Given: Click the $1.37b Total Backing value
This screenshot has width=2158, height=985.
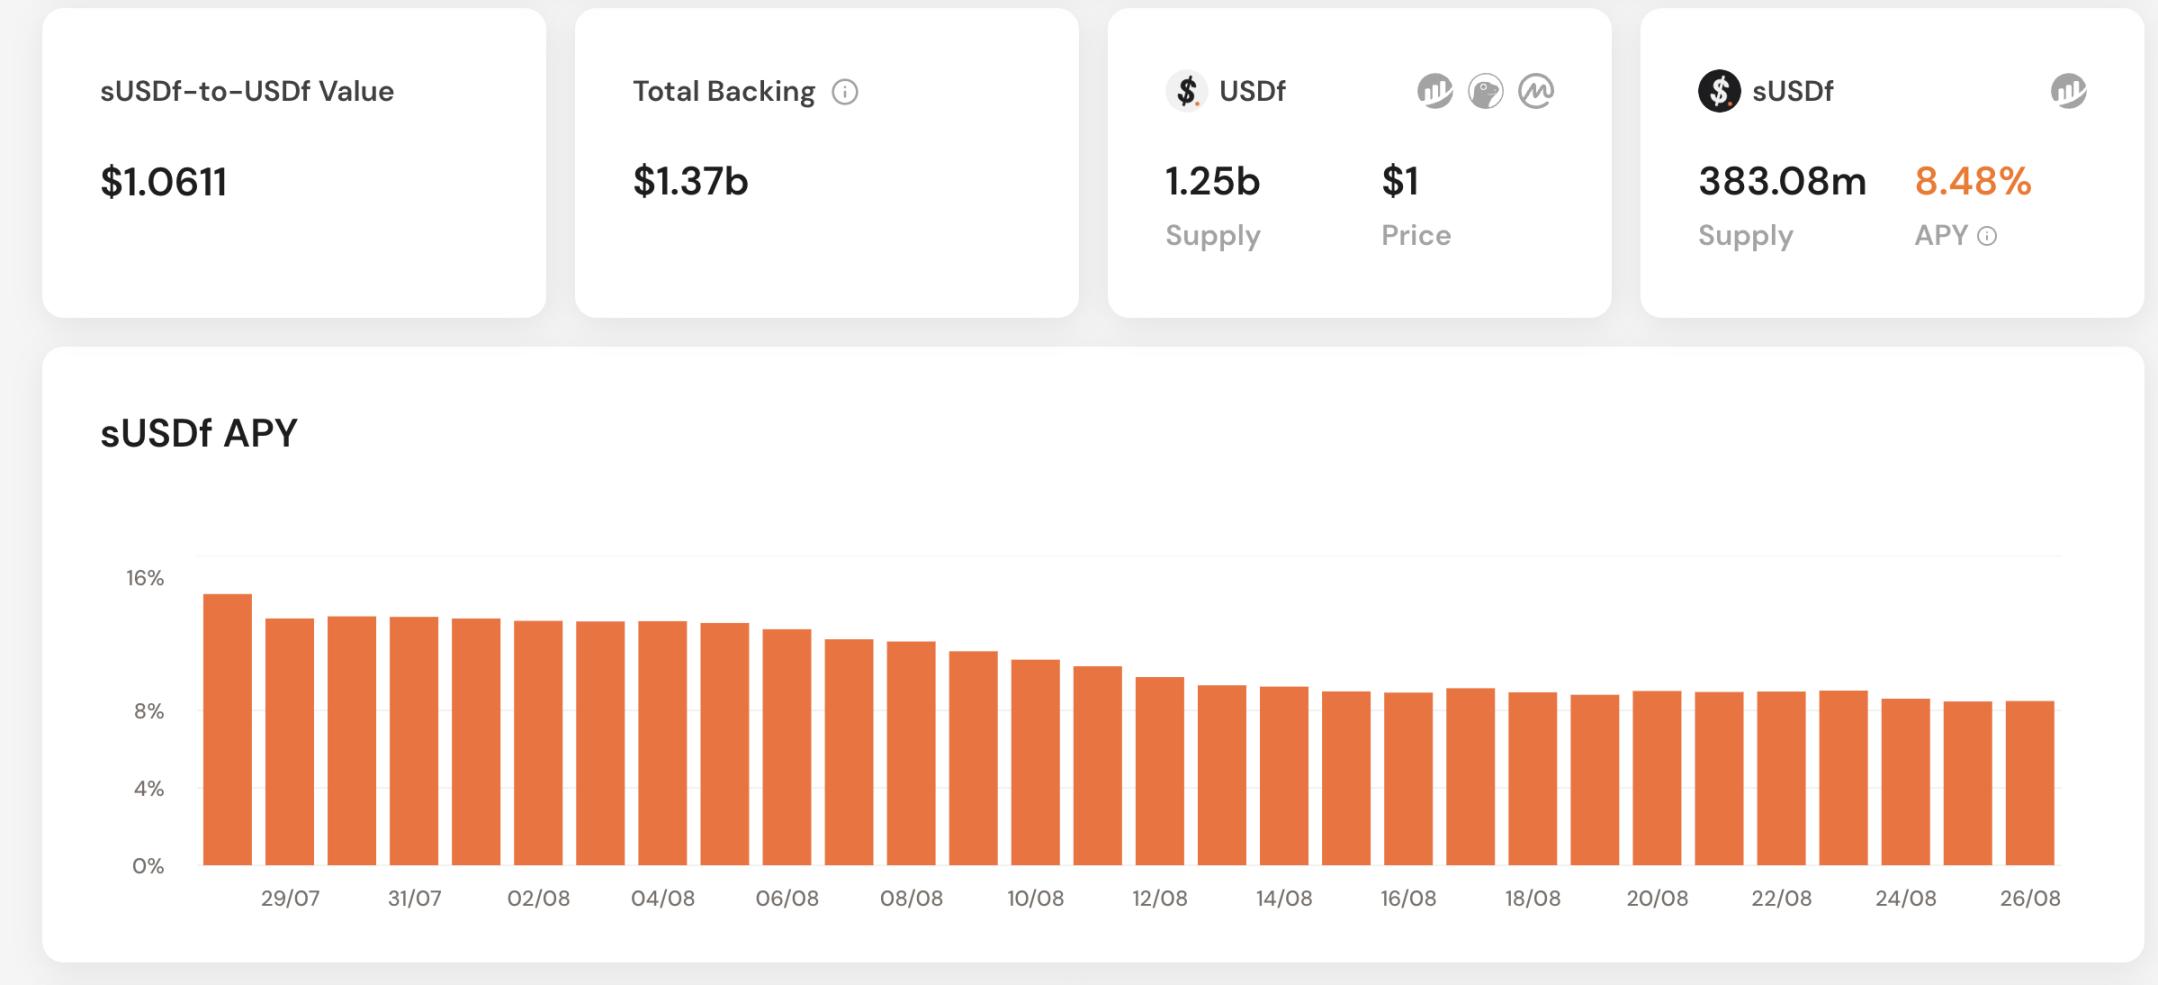Looking at the screenshot, I should coord(690,181).
